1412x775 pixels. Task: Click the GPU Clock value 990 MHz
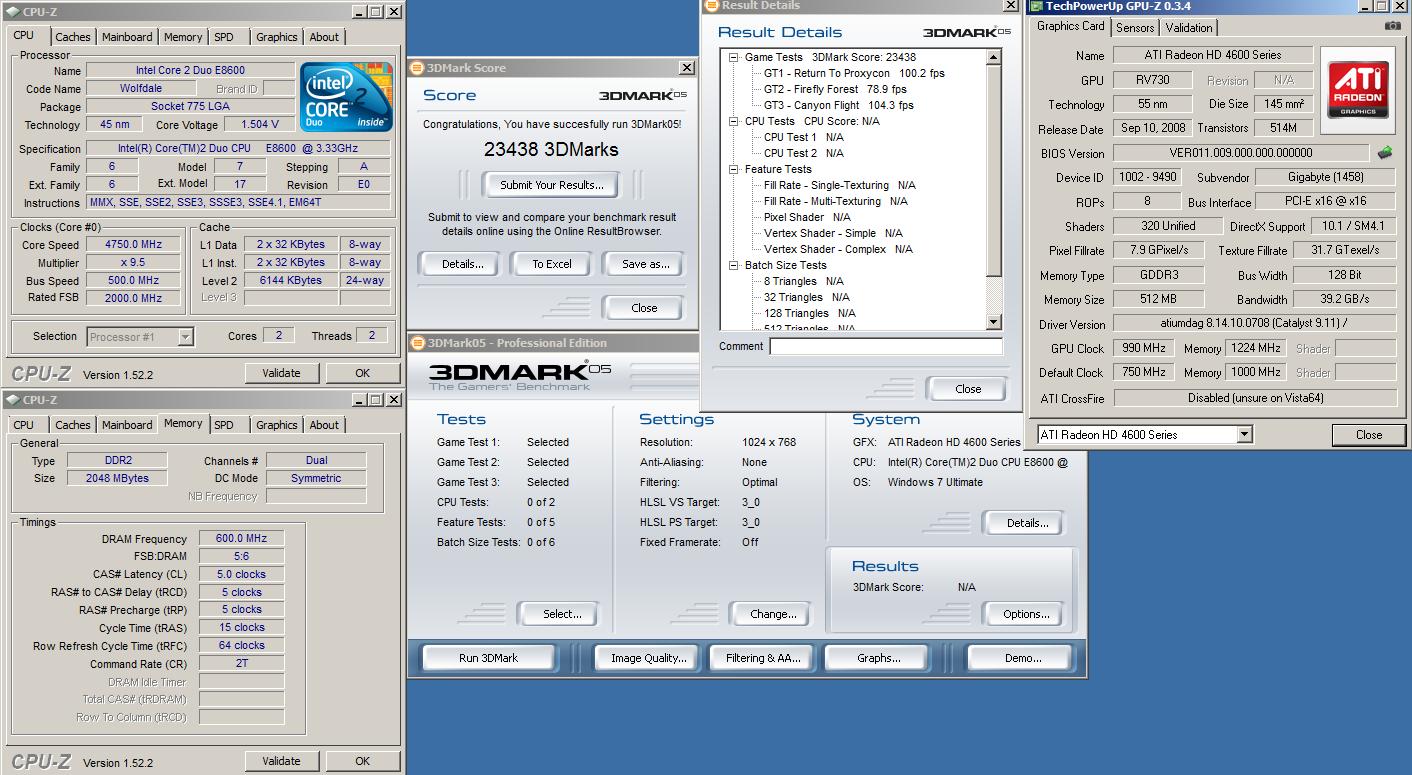pos(1143,348)
